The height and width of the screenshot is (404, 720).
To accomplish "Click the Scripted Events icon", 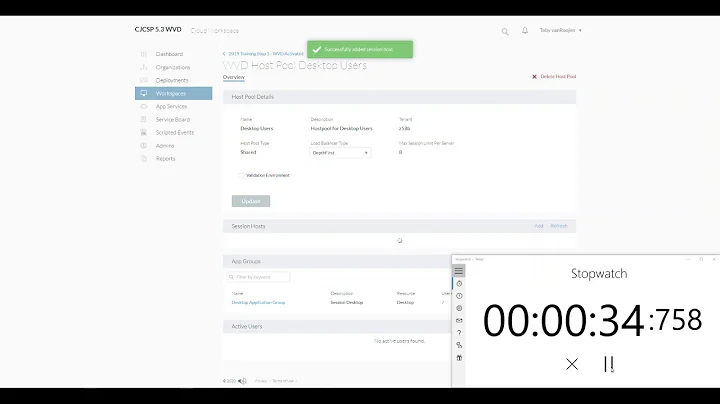I will point(144,132).
